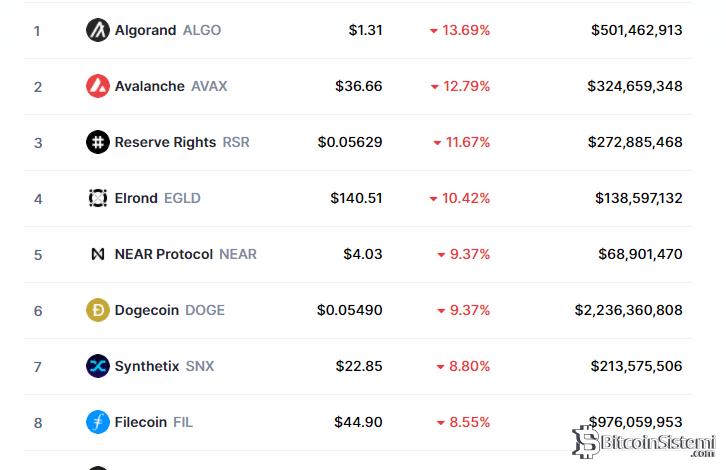Click the Reserve Rights logo icon
Image resolution: width=726 pixels, height=470 pixels.
click(x=97, y=142)
